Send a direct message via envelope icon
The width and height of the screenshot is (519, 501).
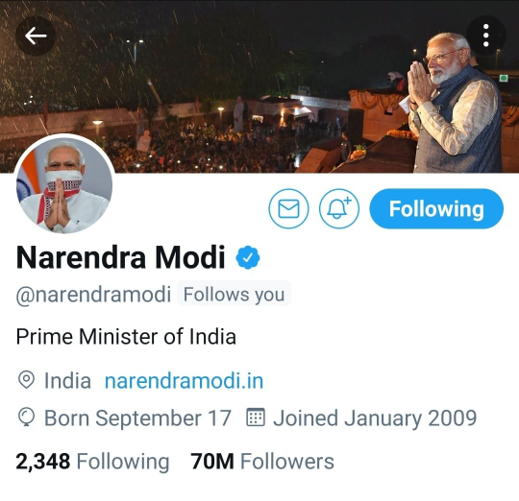[x=289, y=209]
